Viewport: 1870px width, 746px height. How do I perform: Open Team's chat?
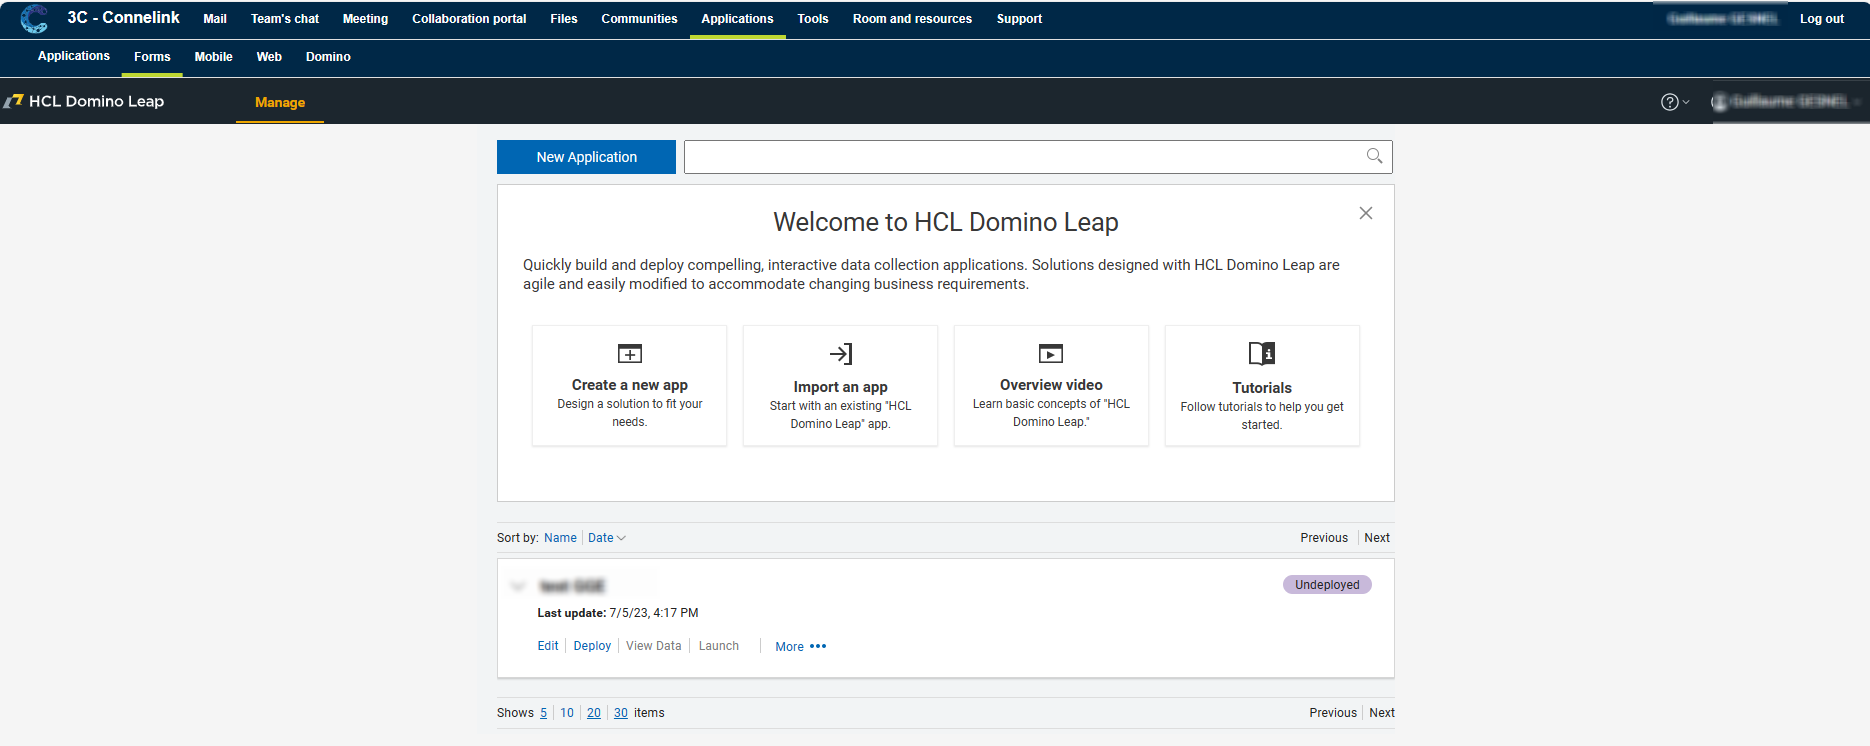pos(285,19)
